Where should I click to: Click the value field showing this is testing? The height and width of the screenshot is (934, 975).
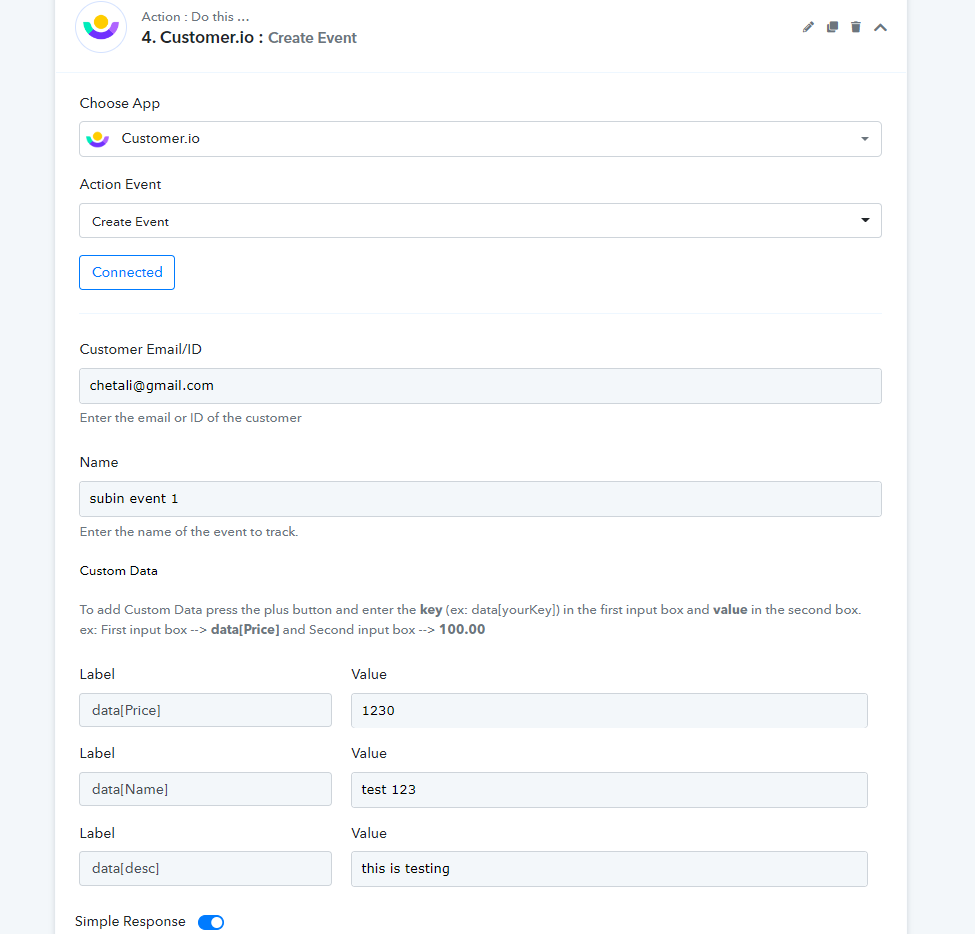point(609,869)
